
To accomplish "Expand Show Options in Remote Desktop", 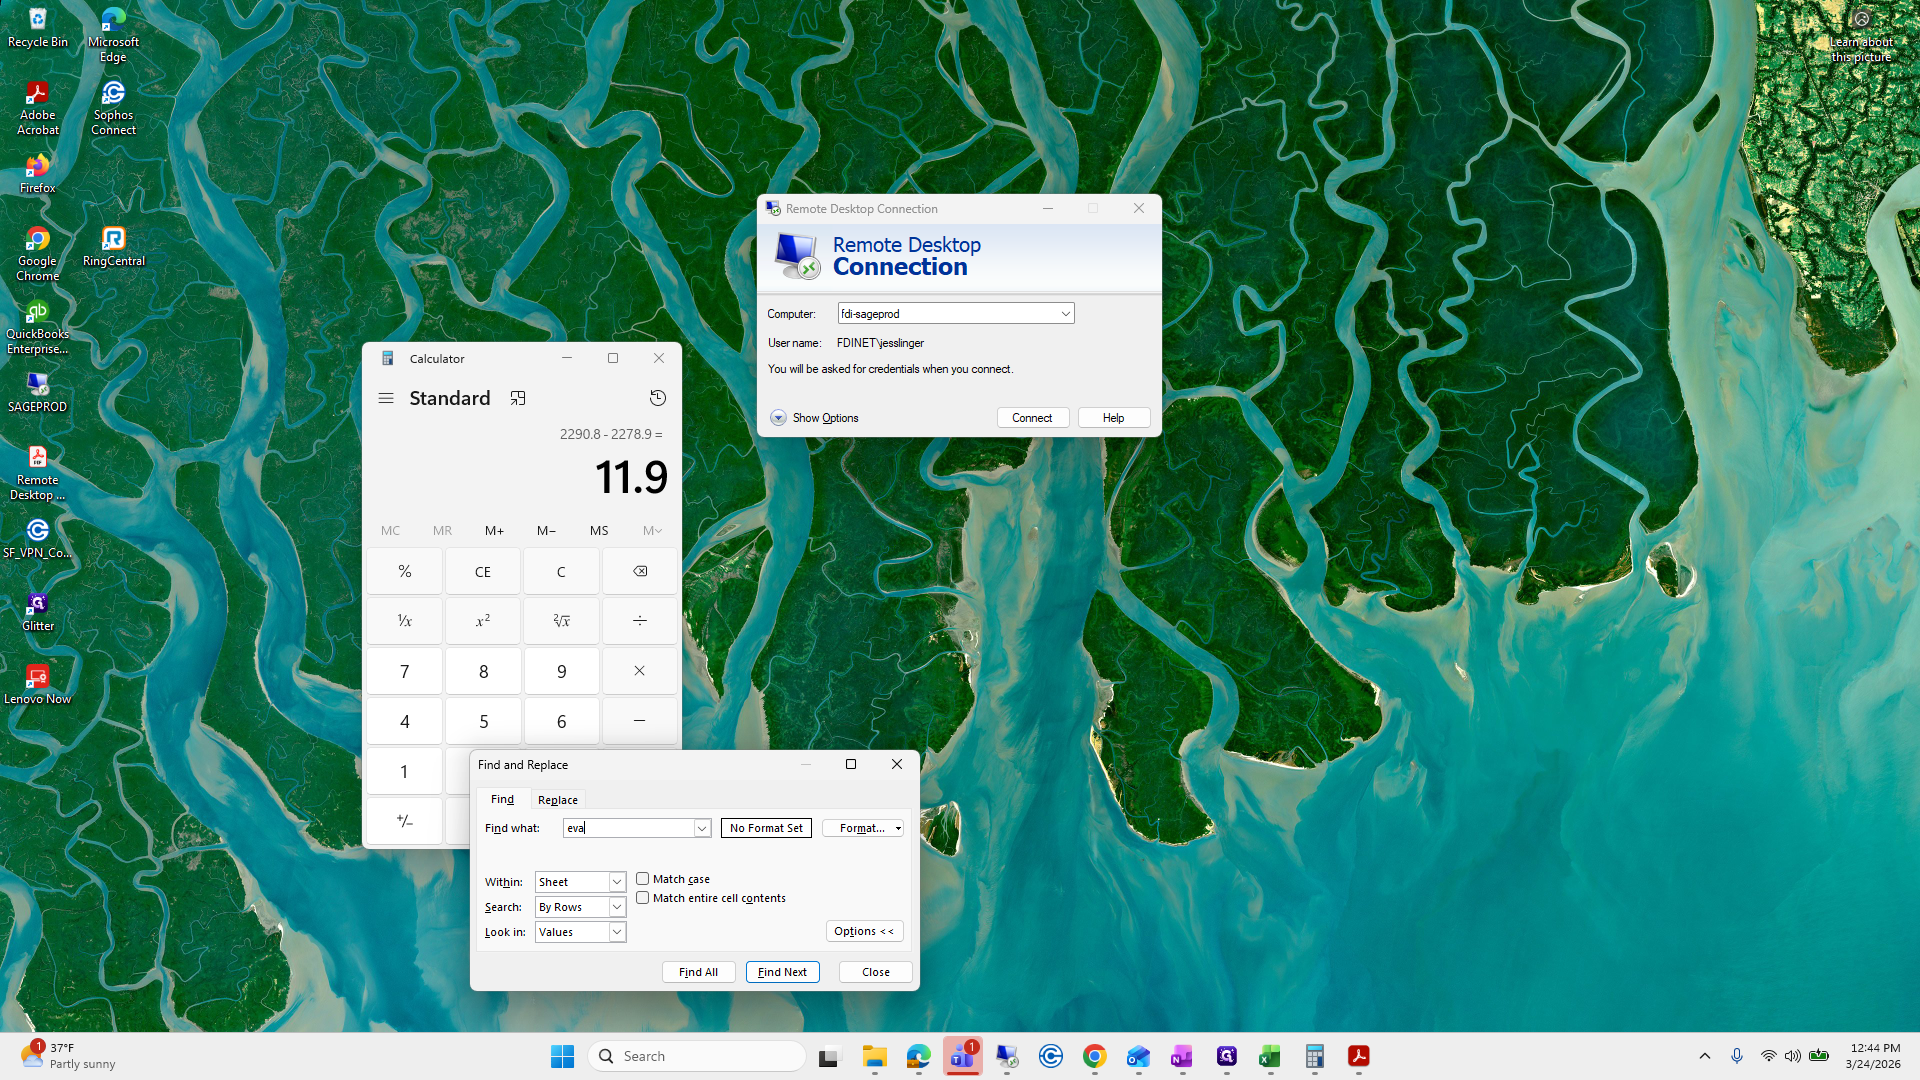I will click(778, 418).
